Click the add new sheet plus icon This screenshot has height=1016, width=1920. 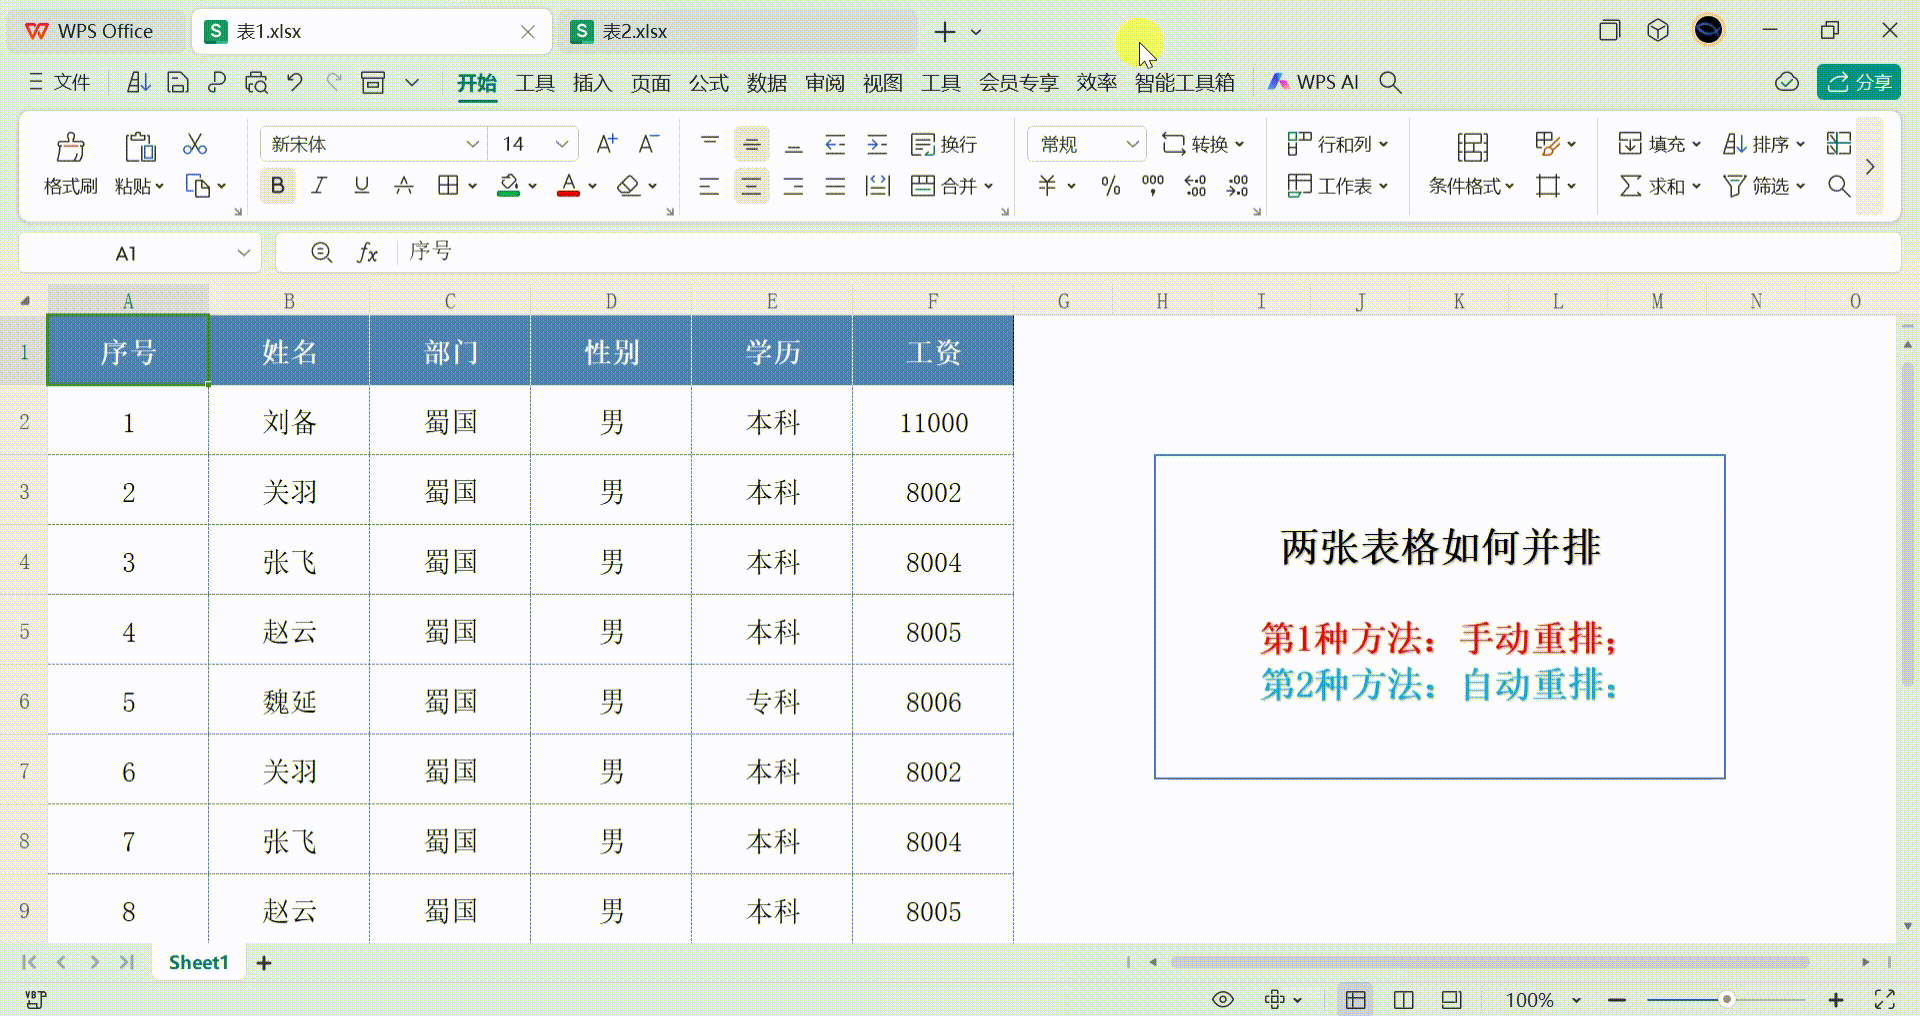[264, 962]
